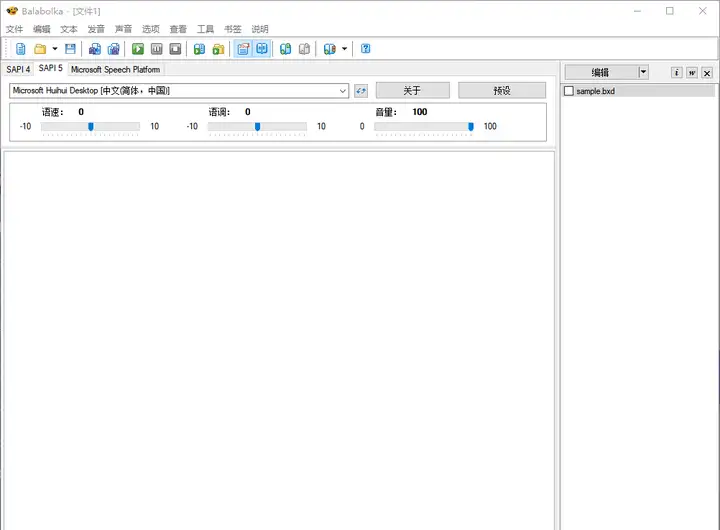The width and height of the screenshot is (720, 530).
Task: Open the 文件 menu
Action: click(14, 29)
